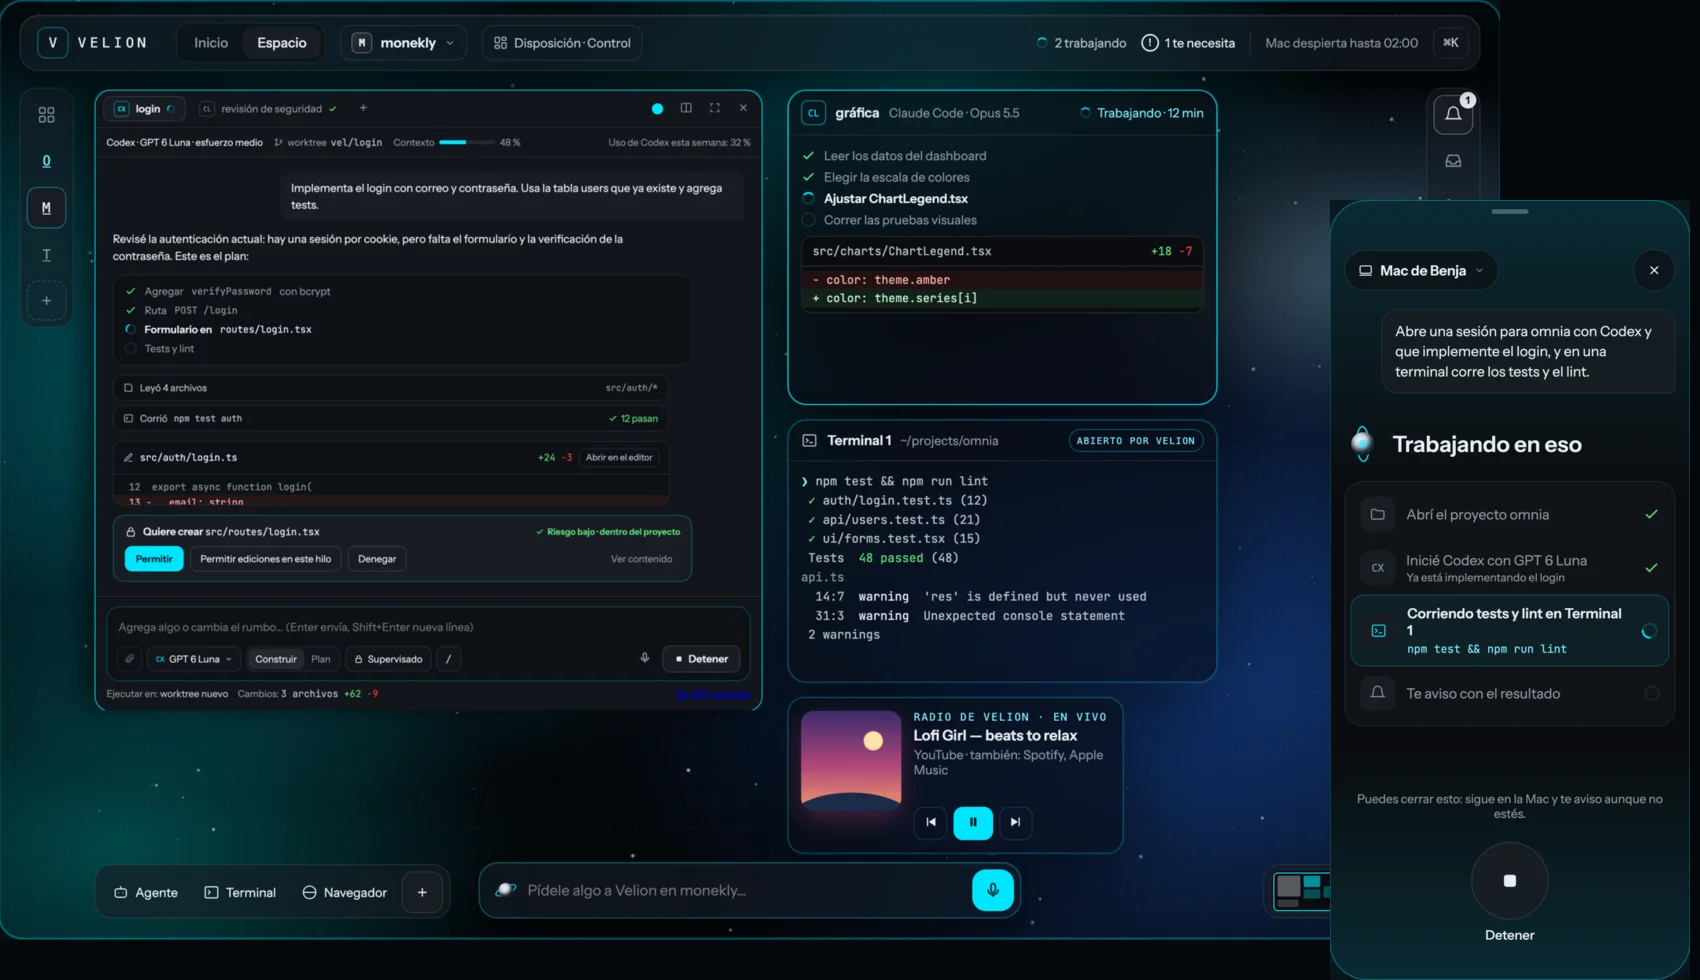Viewport: 1700px width, 980px height.
Task: Switch mode to Plan
Action: [321, 659]
